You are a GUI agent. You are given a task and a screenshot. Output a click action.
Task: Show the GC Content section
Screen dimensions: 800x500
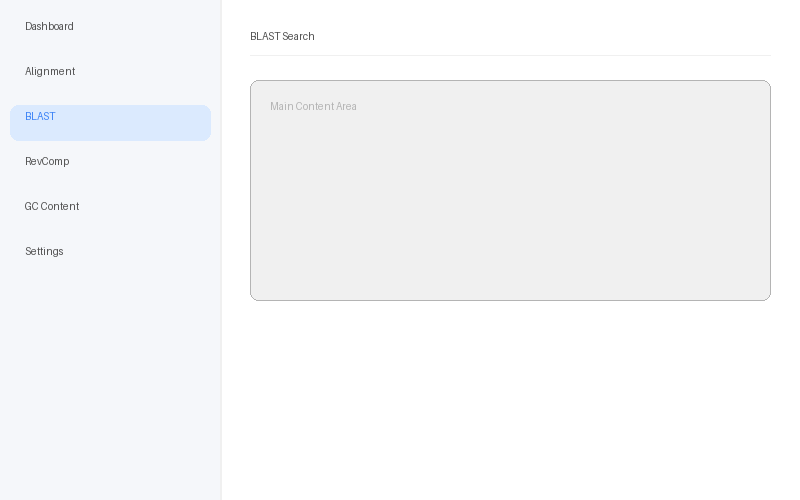52,207
